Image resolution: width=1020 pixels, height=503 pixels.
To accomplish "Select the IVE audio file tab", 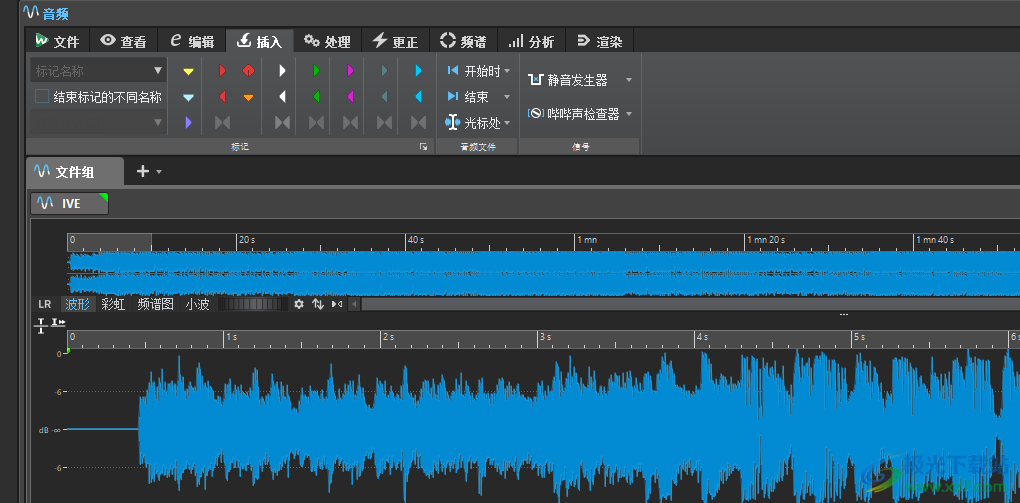I will pos(69,203).
